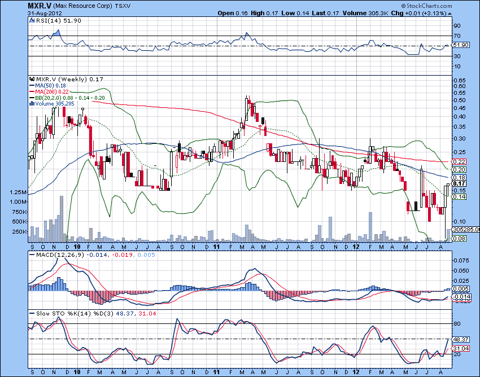Viewport: 480px width, 377px height.
Task: Click the MACD legend line marker
Action: coord(32,255)
